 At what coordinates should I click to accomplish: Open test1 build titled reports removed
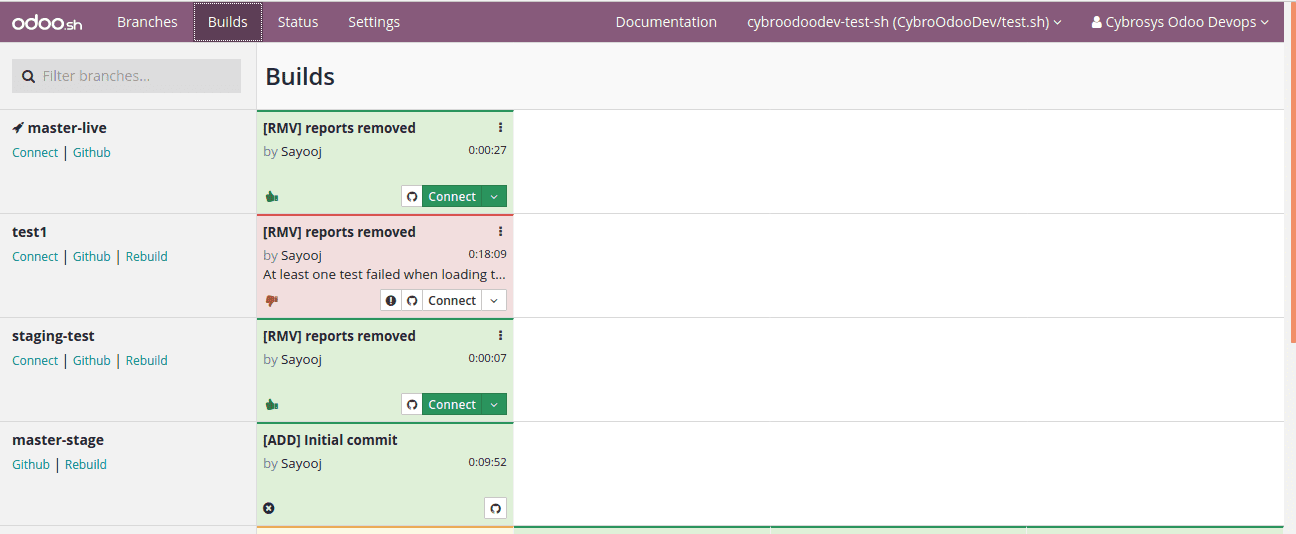339,232
